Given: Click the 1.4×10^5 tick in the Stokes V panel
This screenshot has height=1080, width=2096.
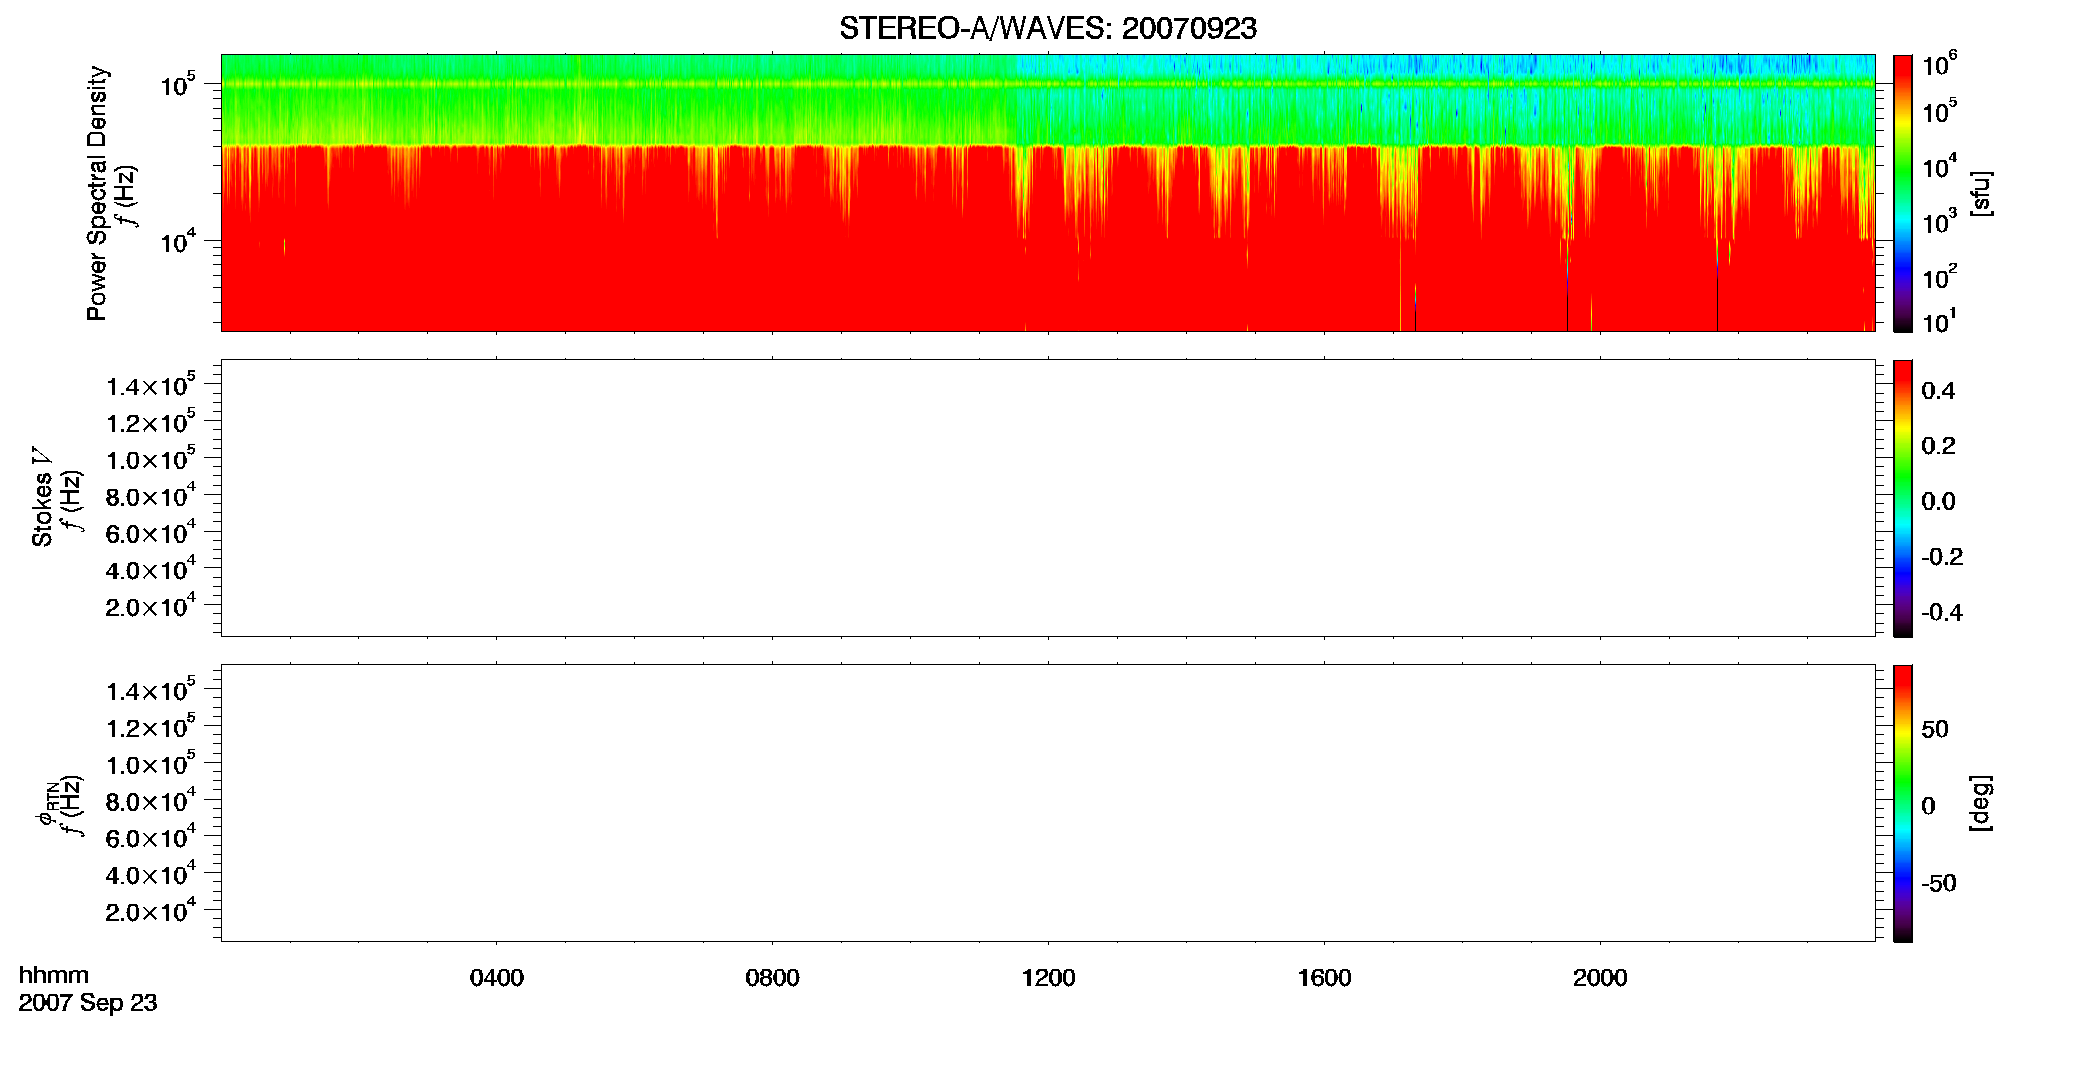Looking at the screenshot, I should [x=151, y=385].
